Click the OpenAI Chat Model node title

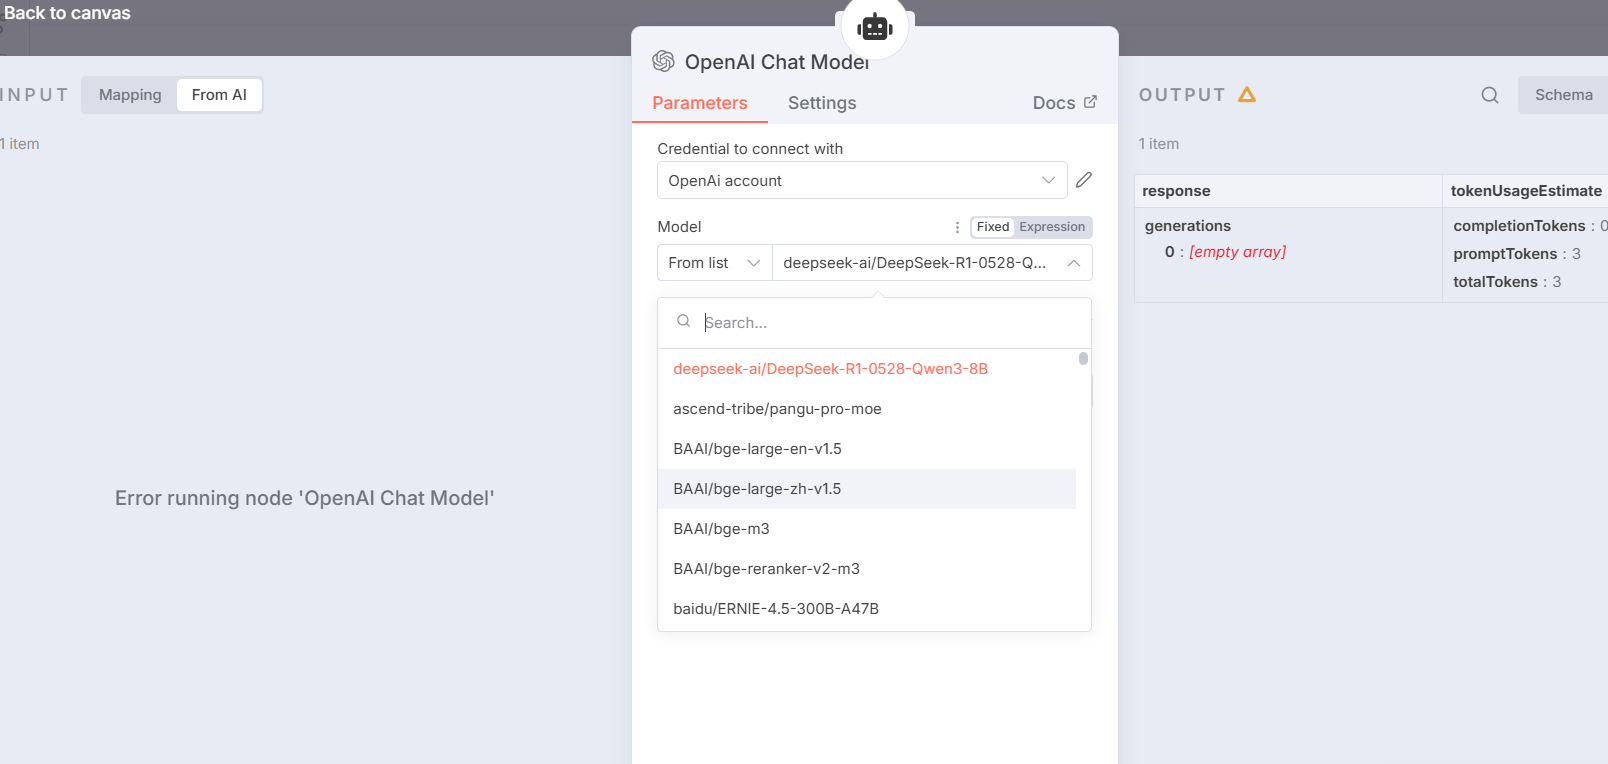776,62
